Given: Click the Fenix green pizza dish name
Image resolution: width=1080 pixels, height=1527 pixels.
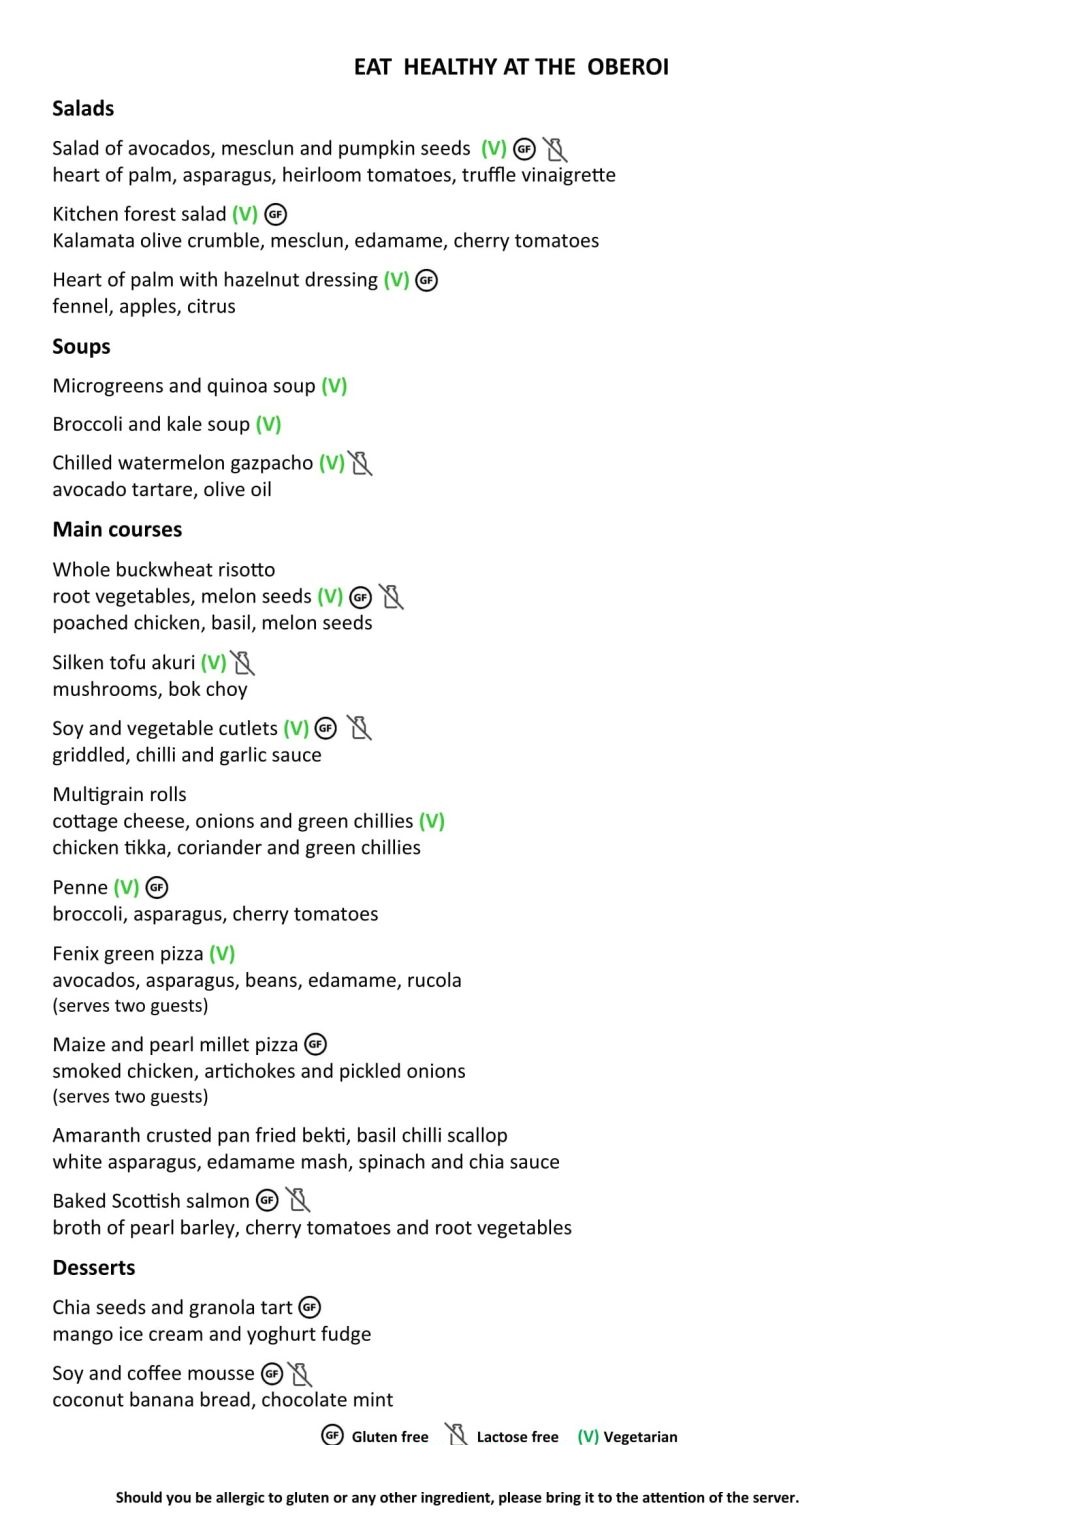Looking at the screenshot, I should click(x=128, y=953).
